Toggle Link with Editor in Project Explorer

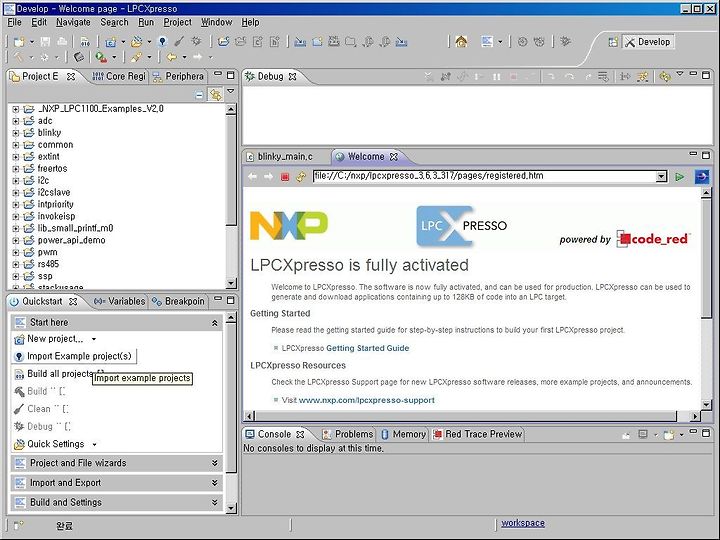pos(215,95)
